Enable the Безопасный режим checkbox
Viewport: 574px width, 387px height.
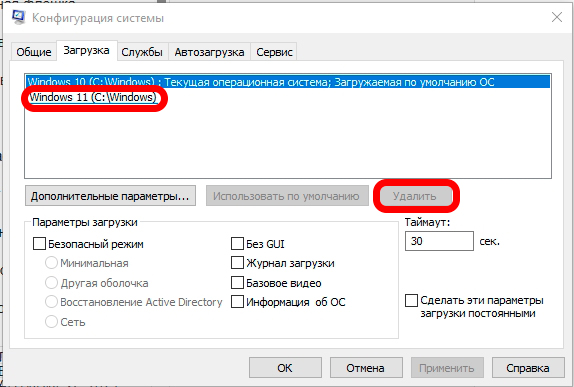[x=40, y=244]
